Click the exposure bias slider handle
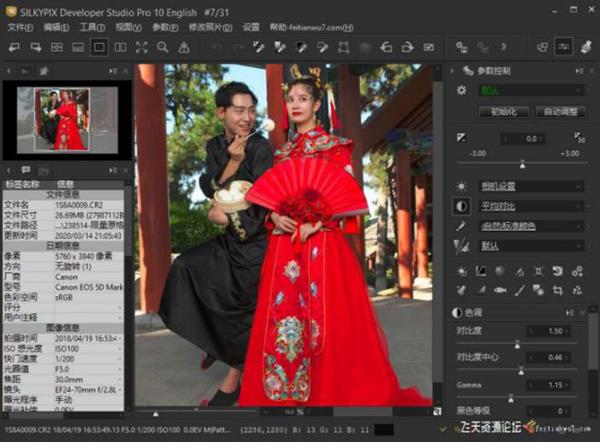Viewport: 600px width, 442px height. (x=522, y=164)
